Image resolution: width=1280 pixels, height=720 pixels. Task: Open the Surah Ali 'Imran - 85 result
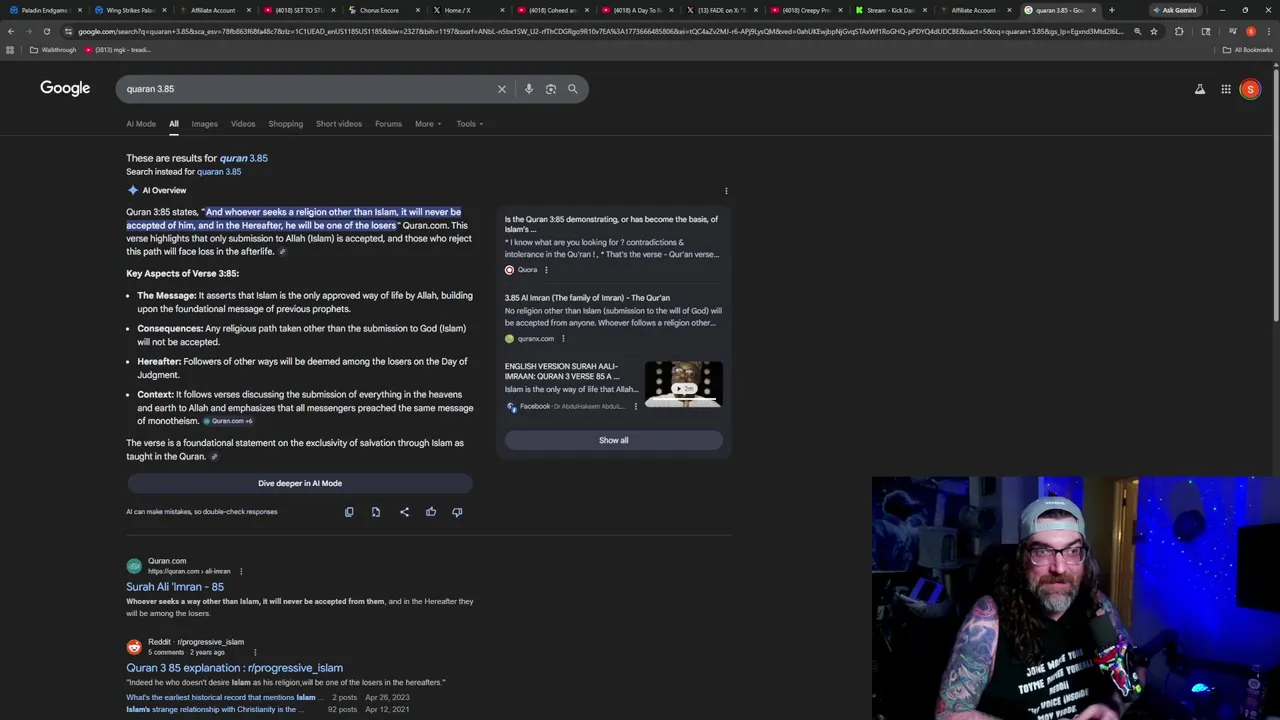pos(175,587)
